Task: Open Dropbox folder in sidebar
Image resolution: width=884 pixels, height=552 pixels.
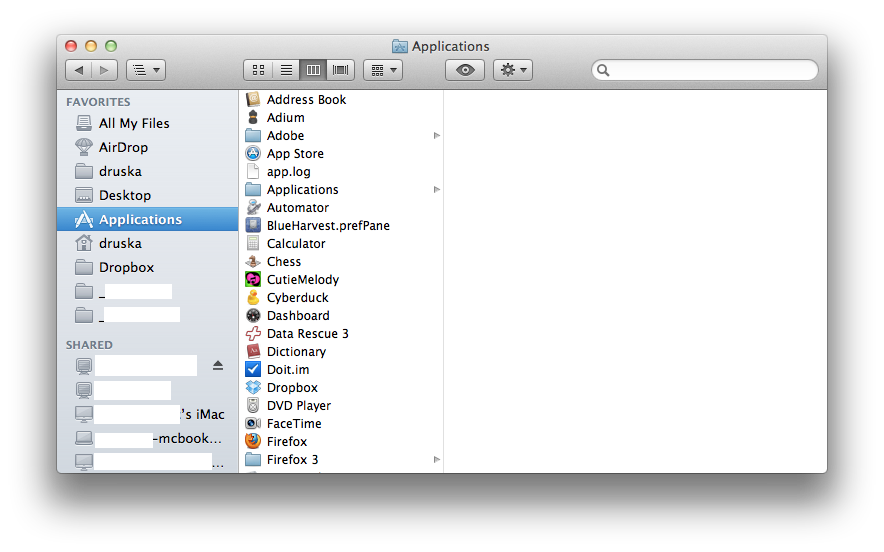Action: pos(148,267)
